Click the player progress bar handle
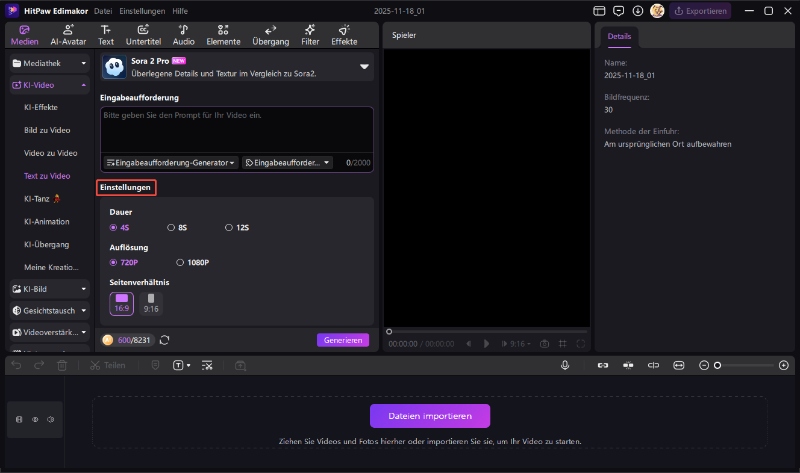The image size is (800, 473). pos(389,332)
